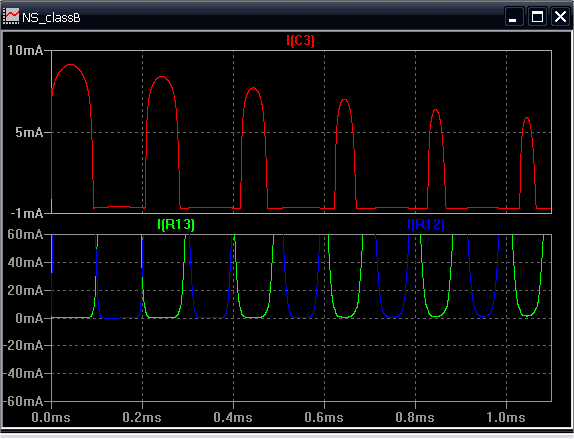Image resolution: width=574 pixels, height=439 pixels.
Task: Click the 0.8ms time axis label
Action: [415, 417]
